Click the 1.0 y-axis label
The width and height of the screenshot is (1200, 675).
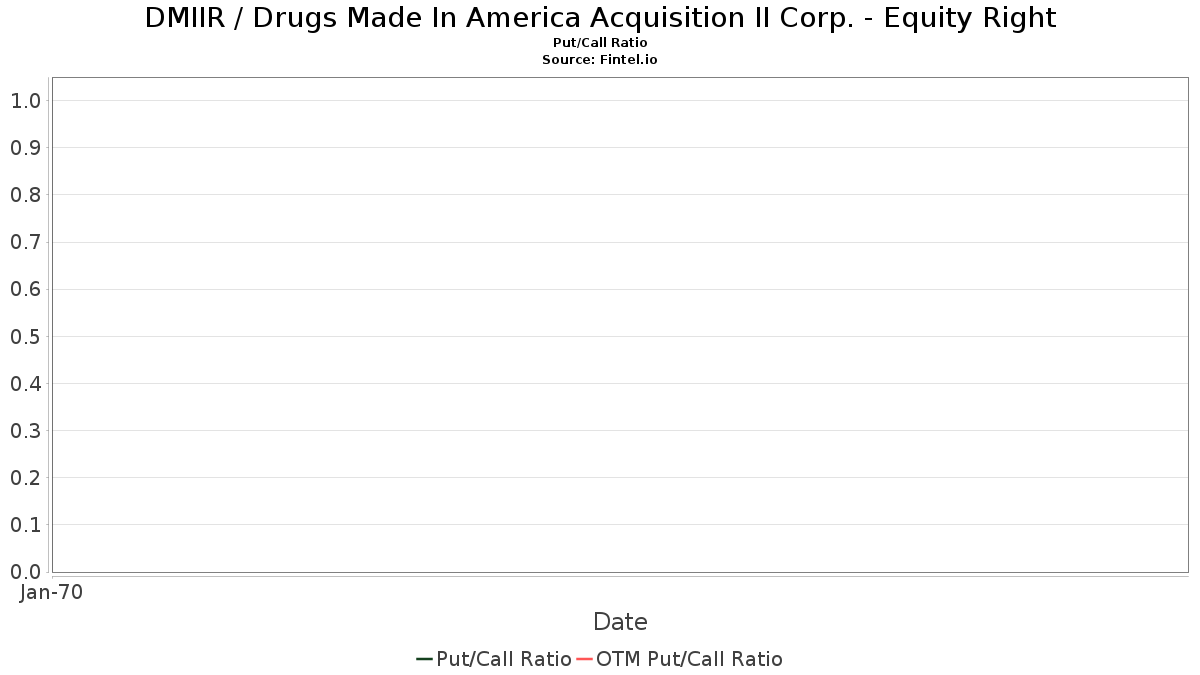25,101
